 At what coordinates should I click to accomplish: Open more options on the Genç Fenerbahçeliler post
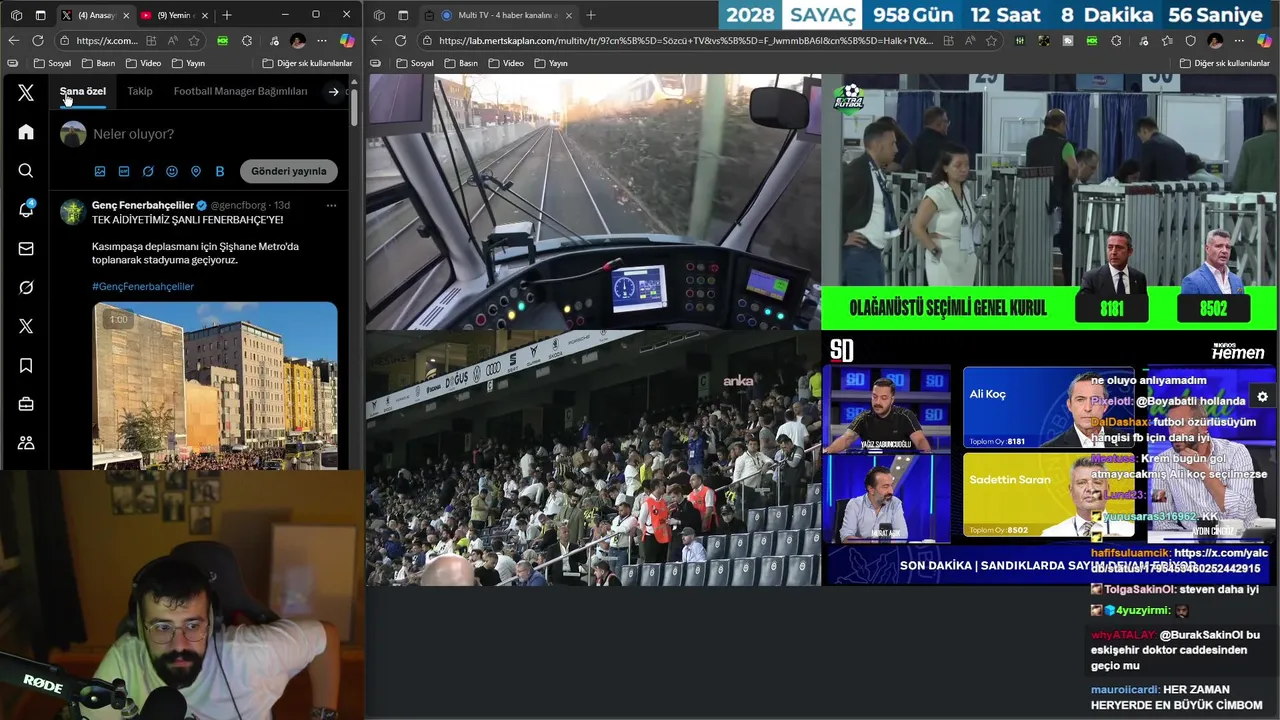331,205
